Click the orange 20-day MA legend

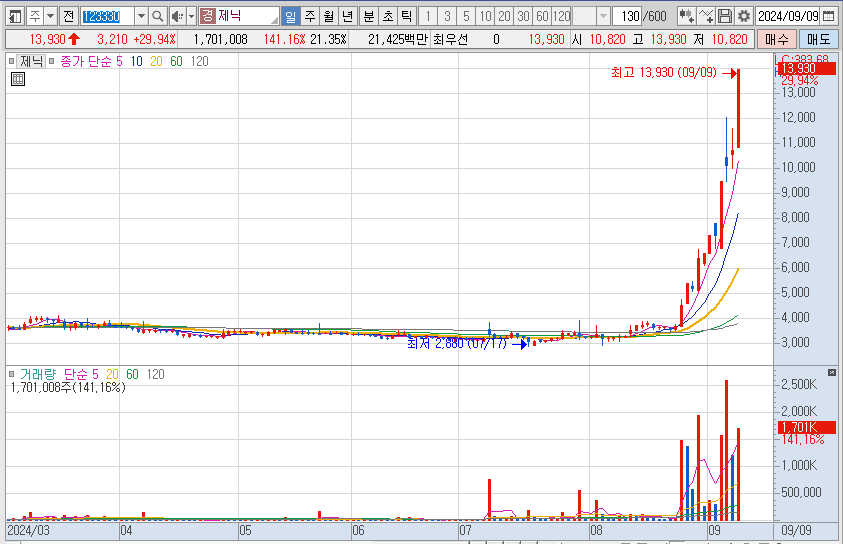click(156, 61)
